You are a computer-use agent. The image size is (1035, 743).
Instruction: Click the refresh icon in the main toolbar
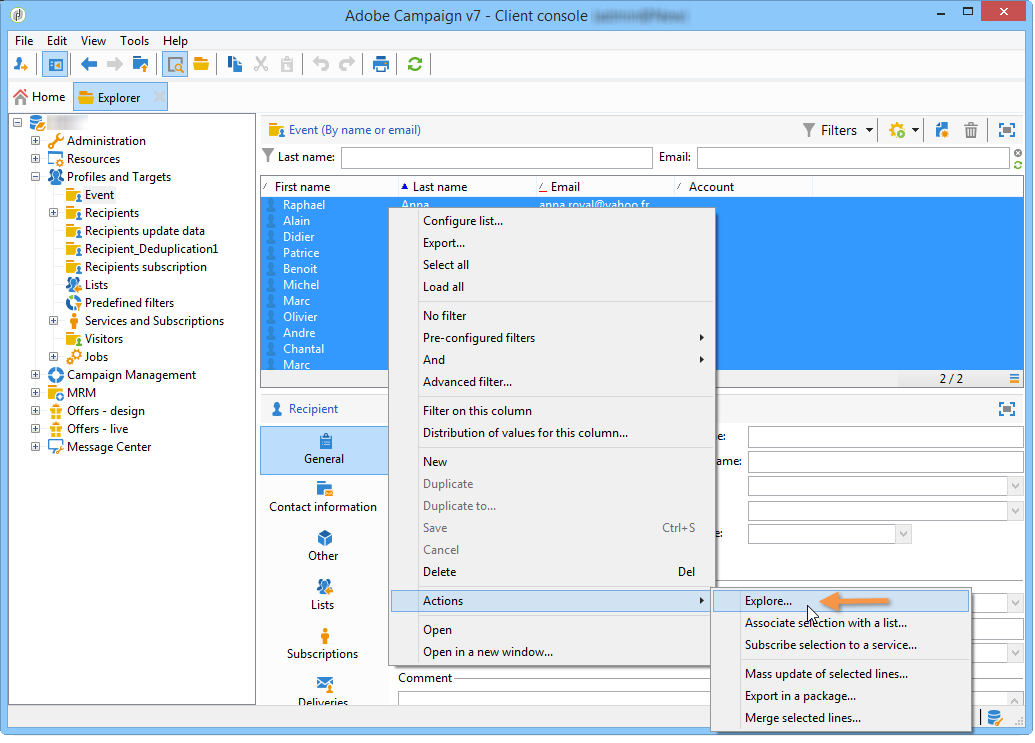tap(414, 64)
